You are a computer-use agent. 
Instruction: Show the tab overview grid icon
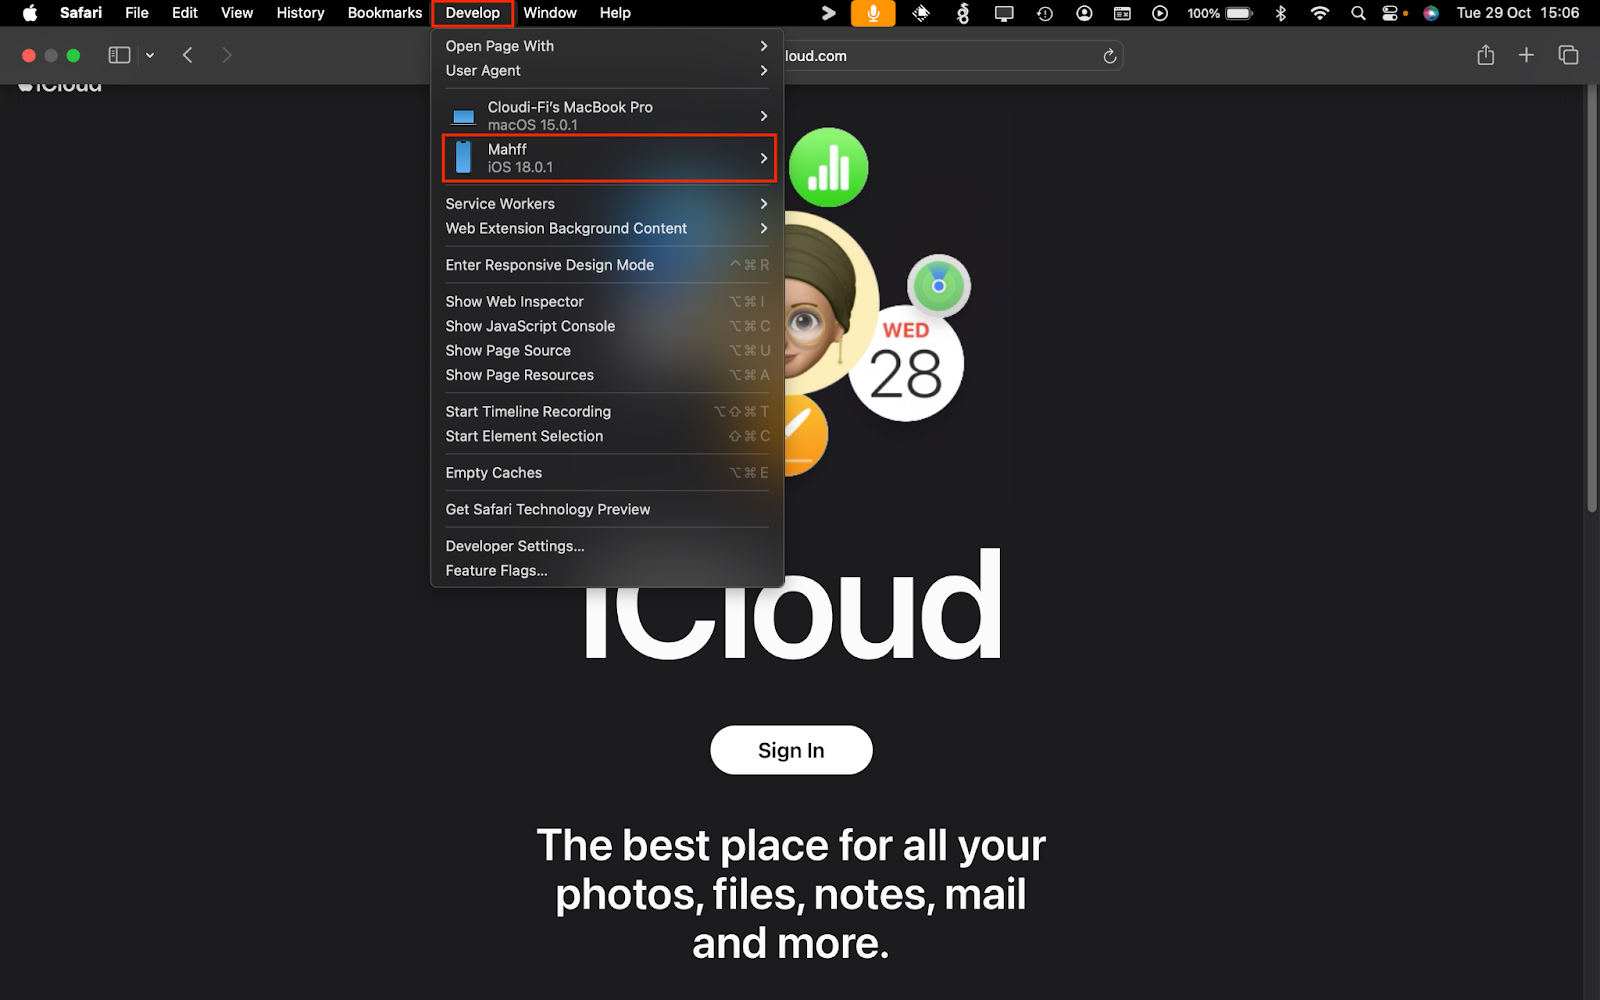1567,55
